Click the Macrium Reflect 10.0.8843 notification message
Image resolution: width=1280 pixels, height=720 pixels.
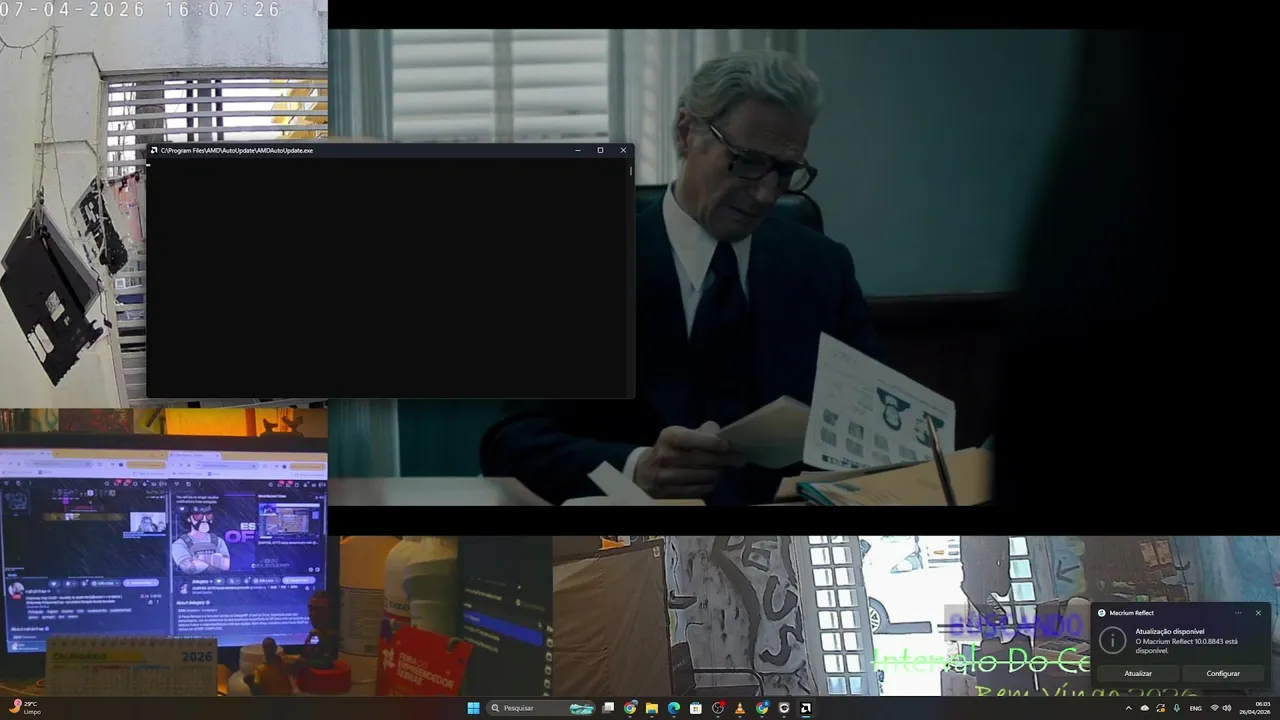coord(1187,646)
